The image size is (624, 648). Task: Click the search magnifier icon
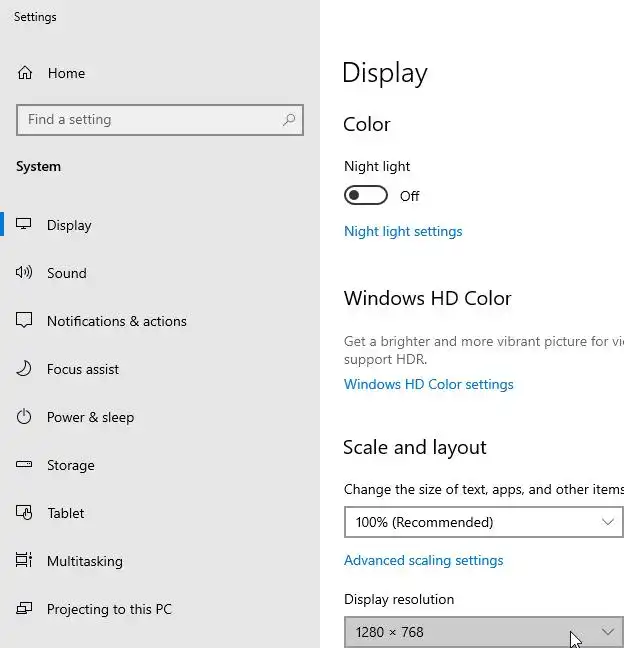[x=289, y=120]
